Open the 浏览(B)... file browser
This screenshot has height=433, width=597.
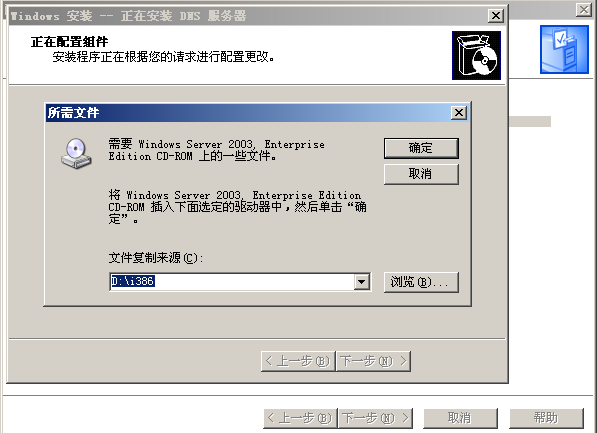(421, 282)
